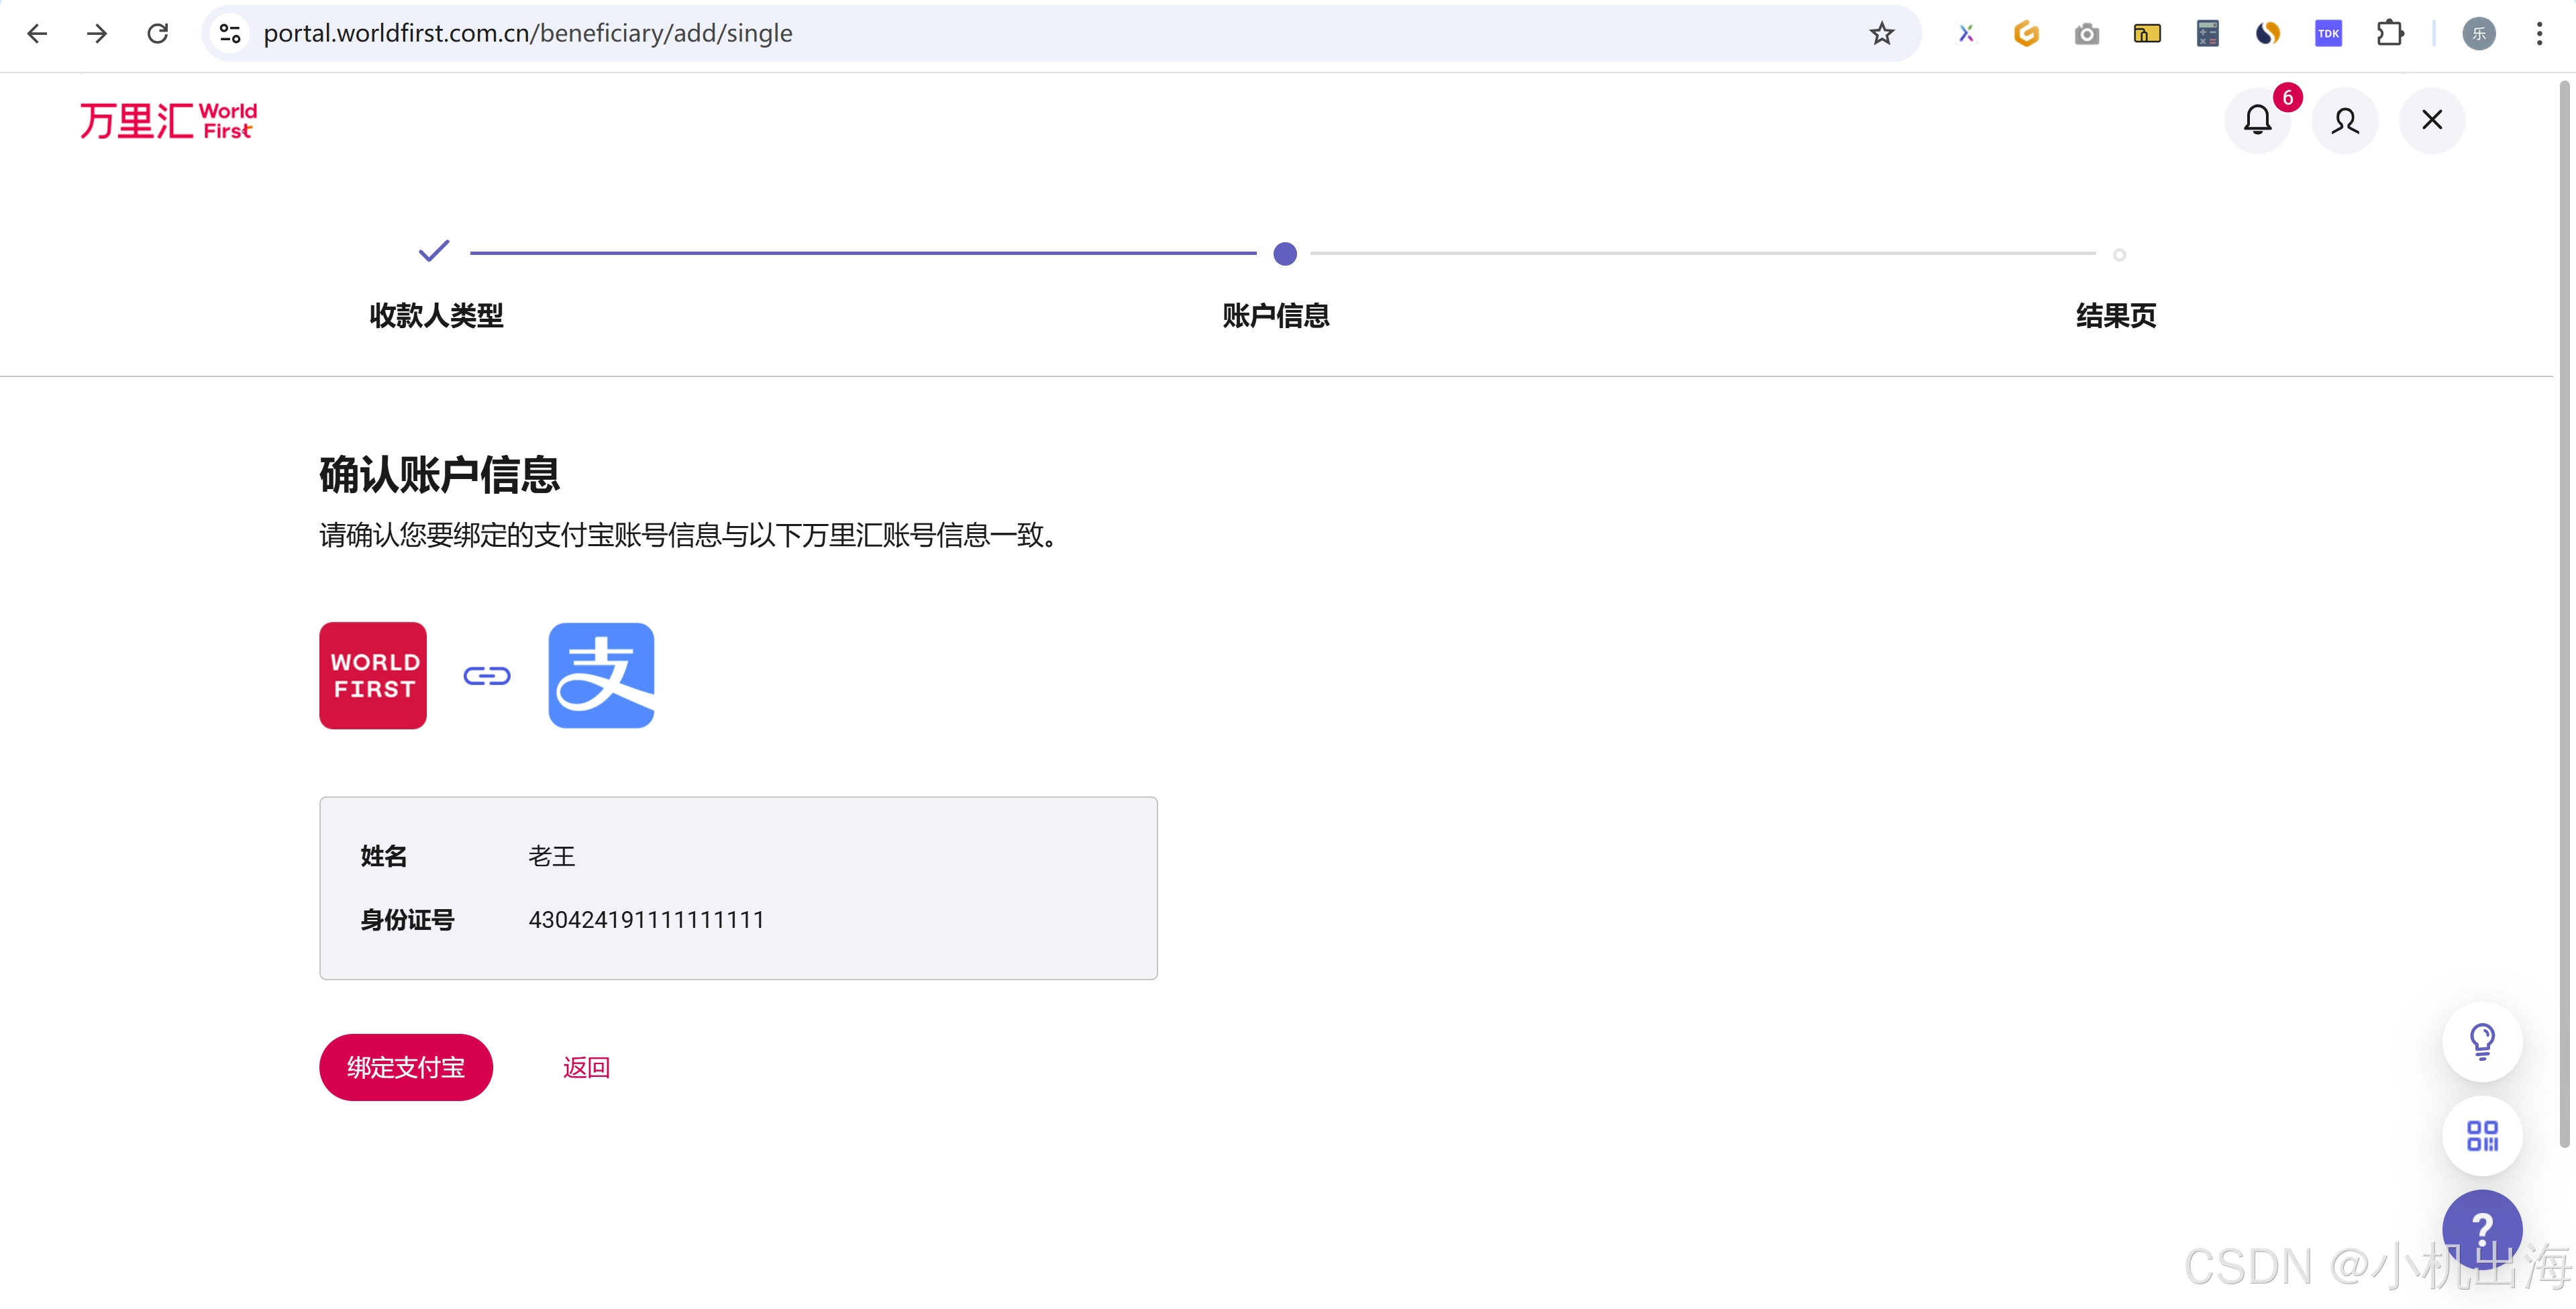The width and height of the screenshot is (2576, 1309).
Task: Open the QR code floating icon
Action: pos(2481,1135)
